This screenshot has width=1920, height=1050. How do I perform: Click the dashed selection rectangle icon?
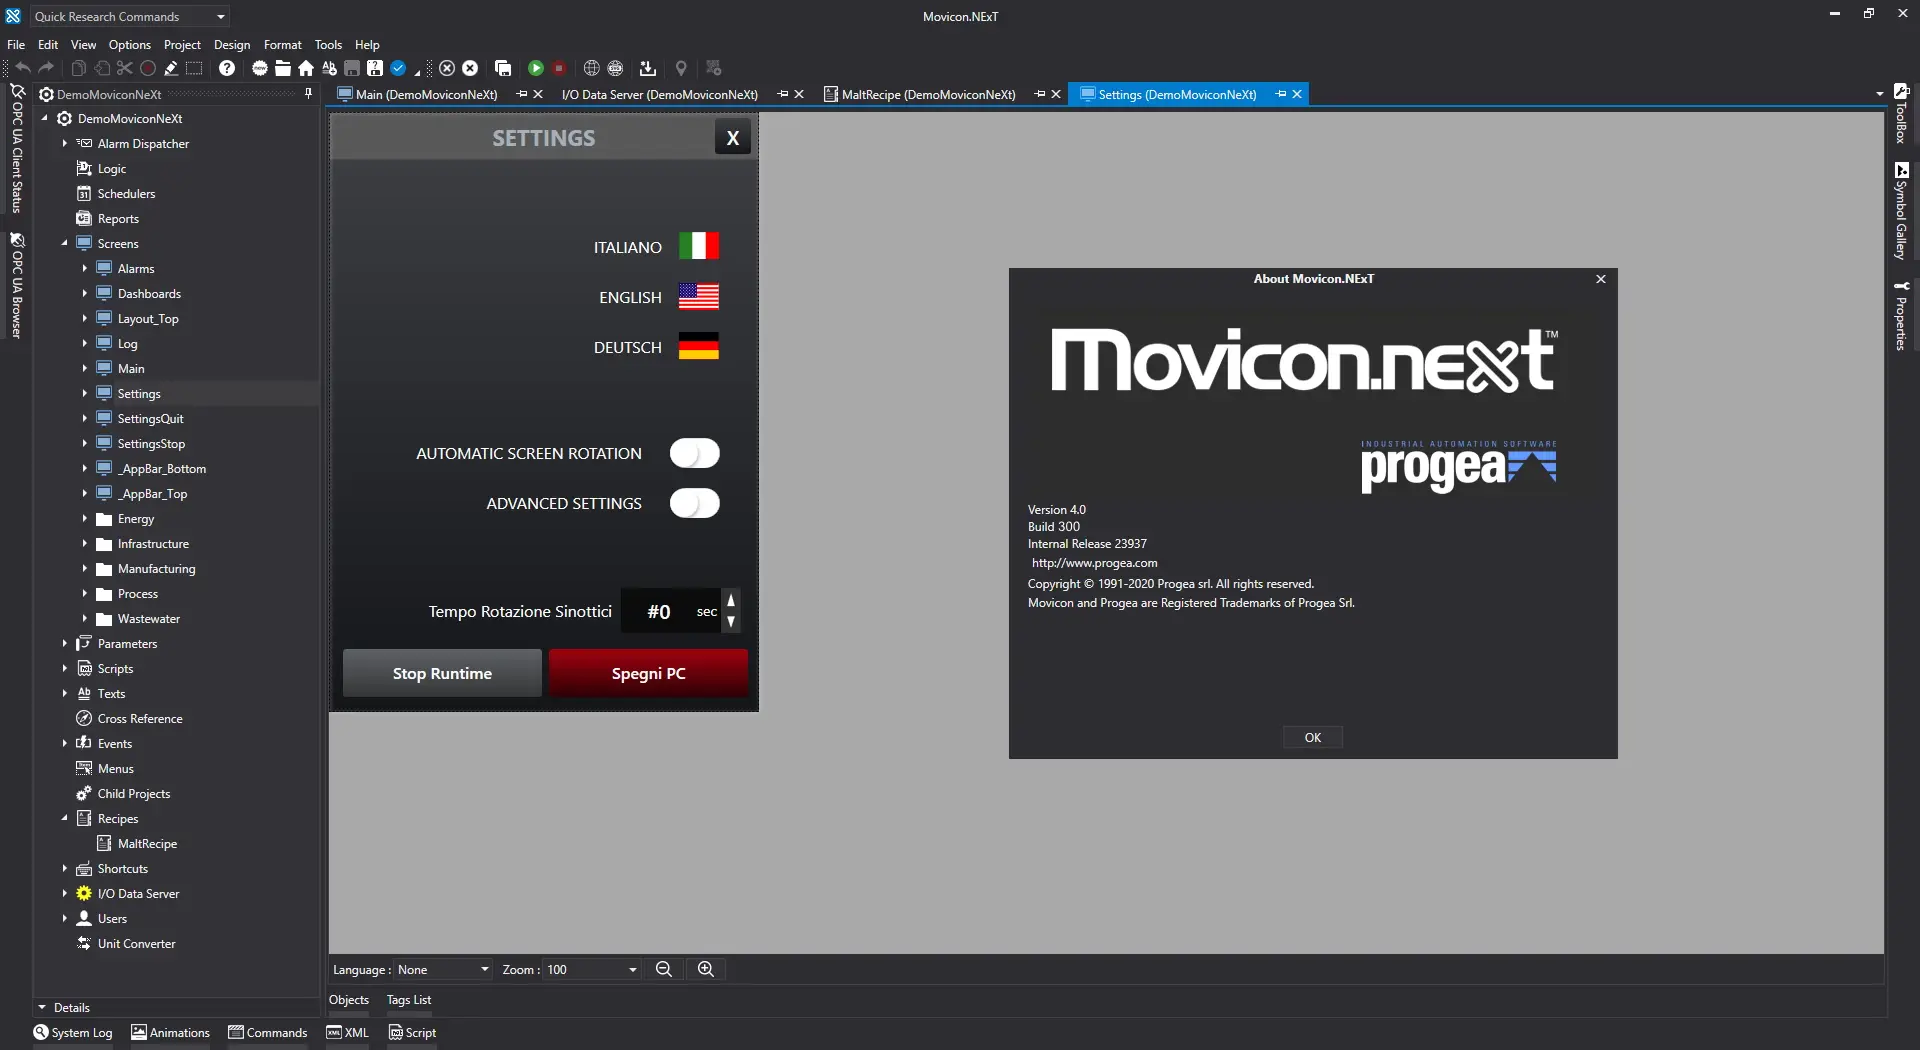tap(194, 68)
